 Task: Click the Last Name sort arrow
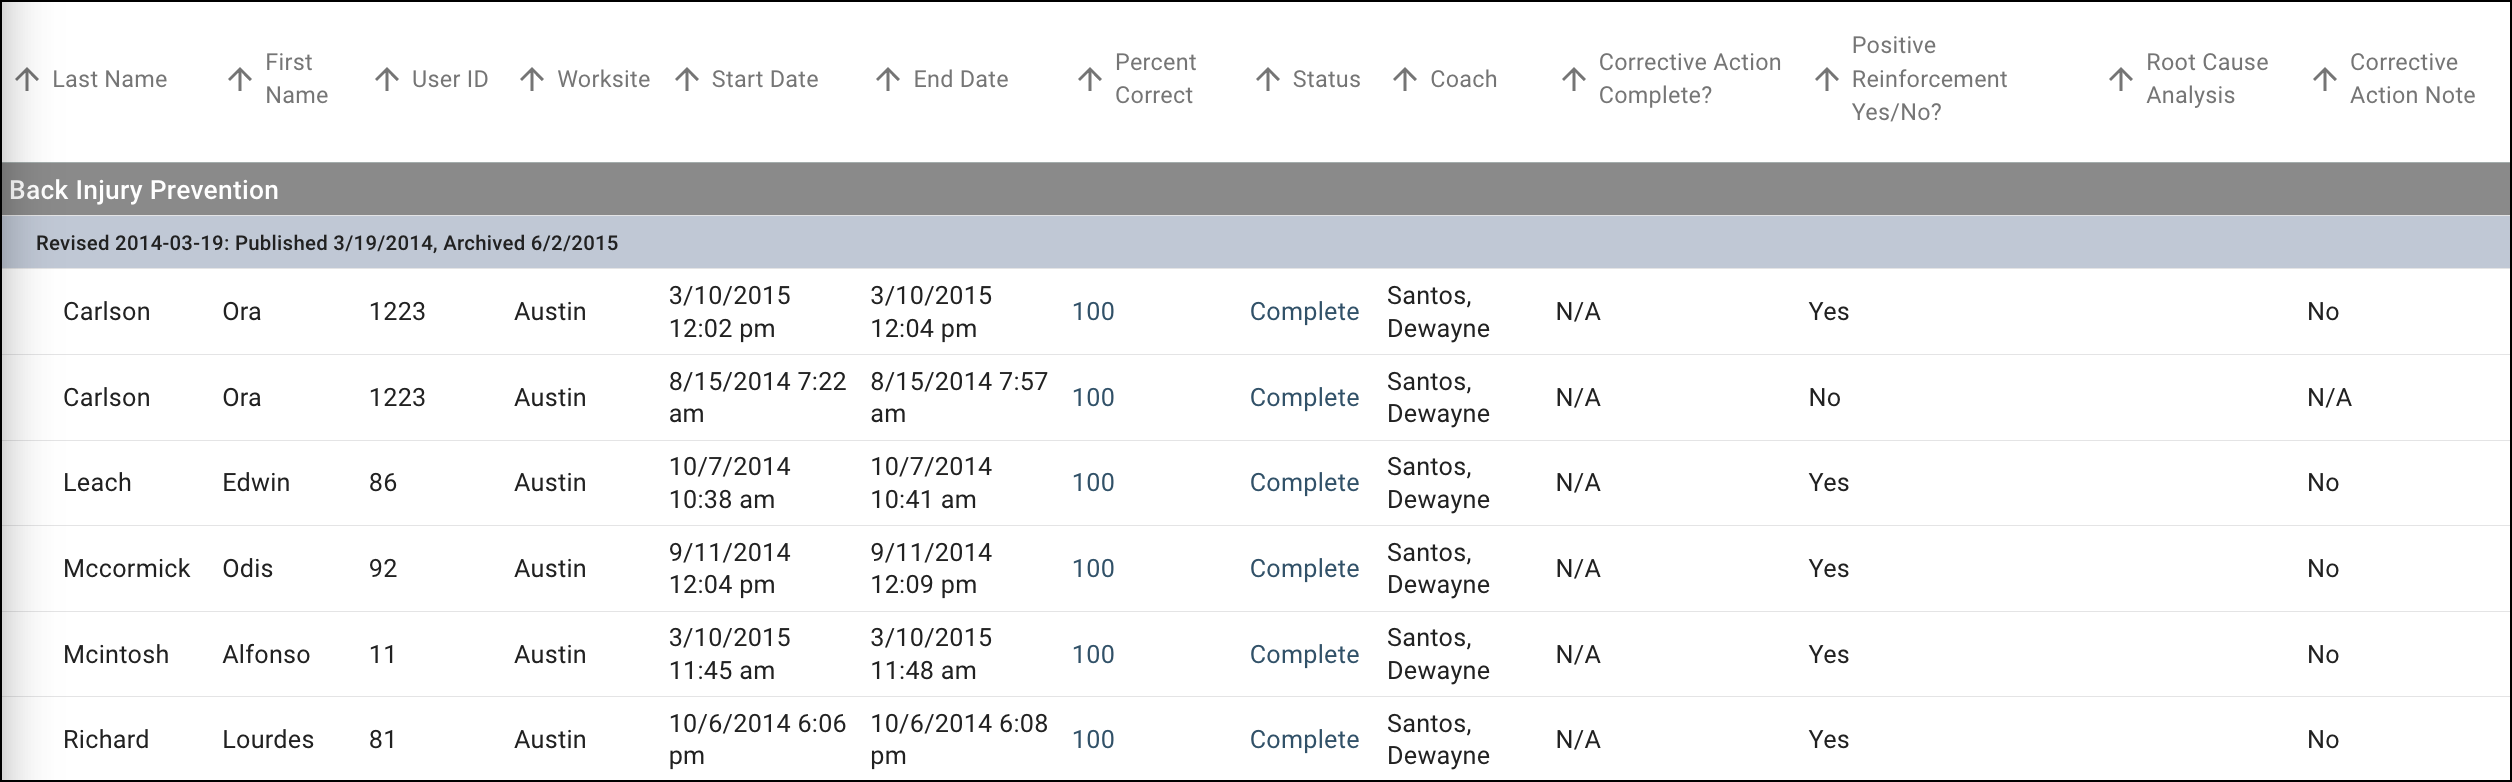[28, 79]
